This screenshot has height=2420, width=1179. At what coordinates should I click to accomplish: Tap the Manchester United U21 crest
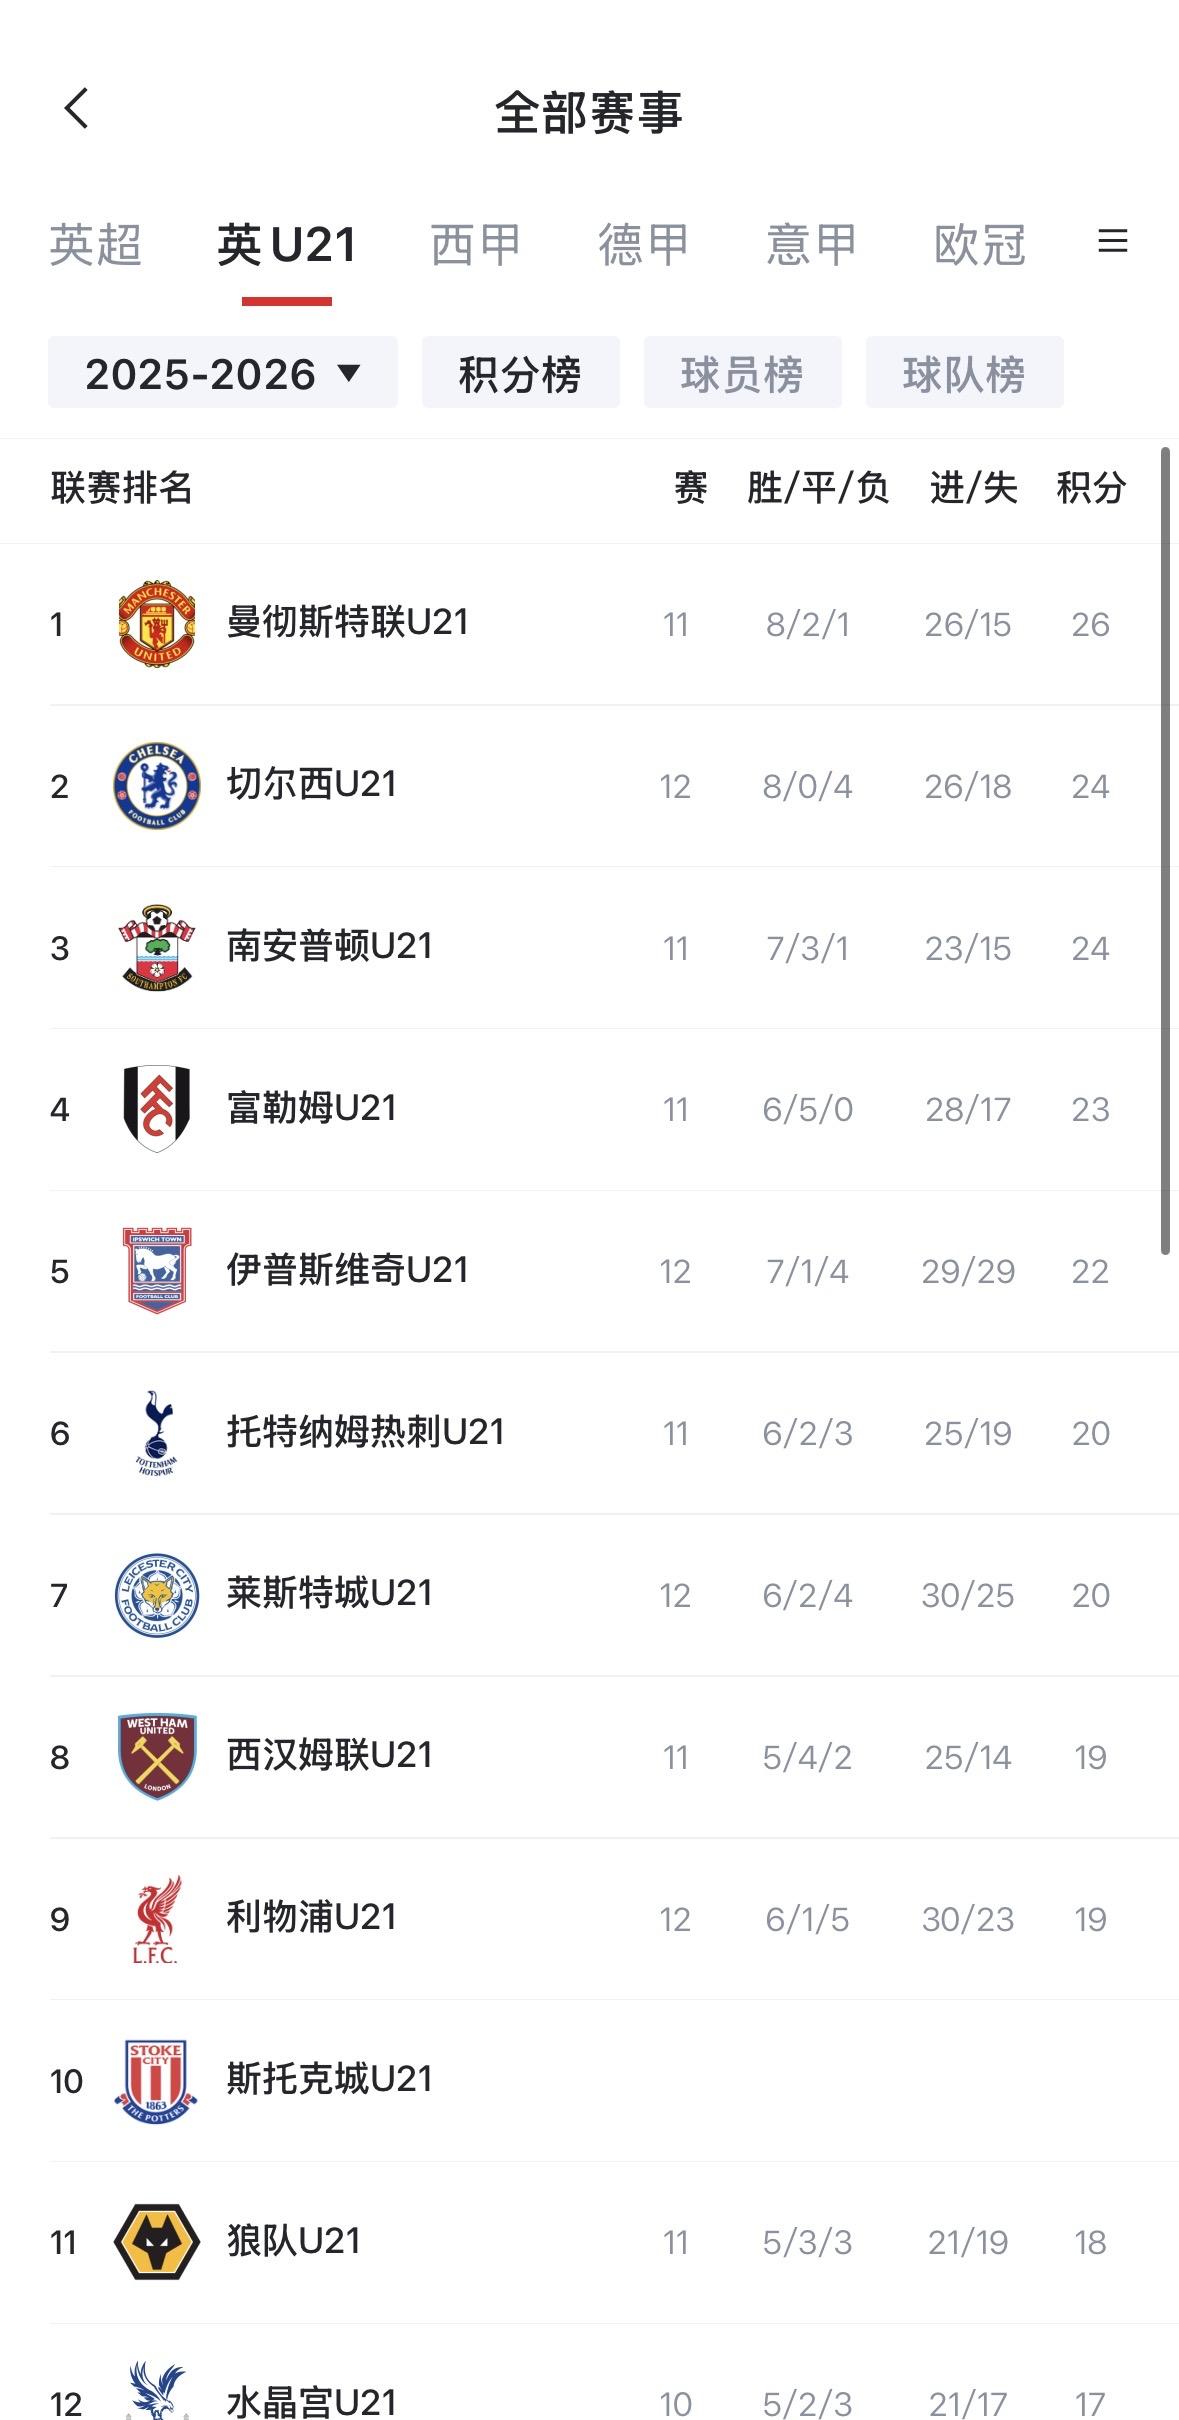(157, 624)
